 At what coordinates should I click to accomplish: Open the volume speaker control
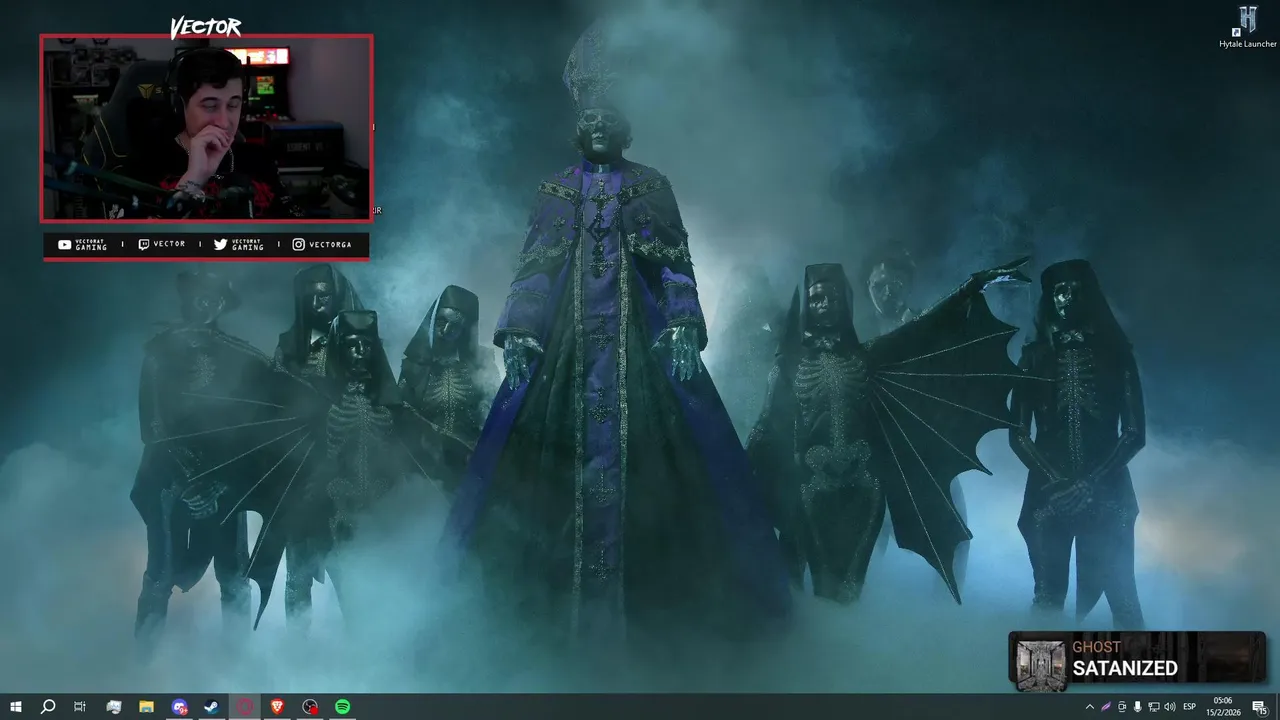tap(1170, 707)
